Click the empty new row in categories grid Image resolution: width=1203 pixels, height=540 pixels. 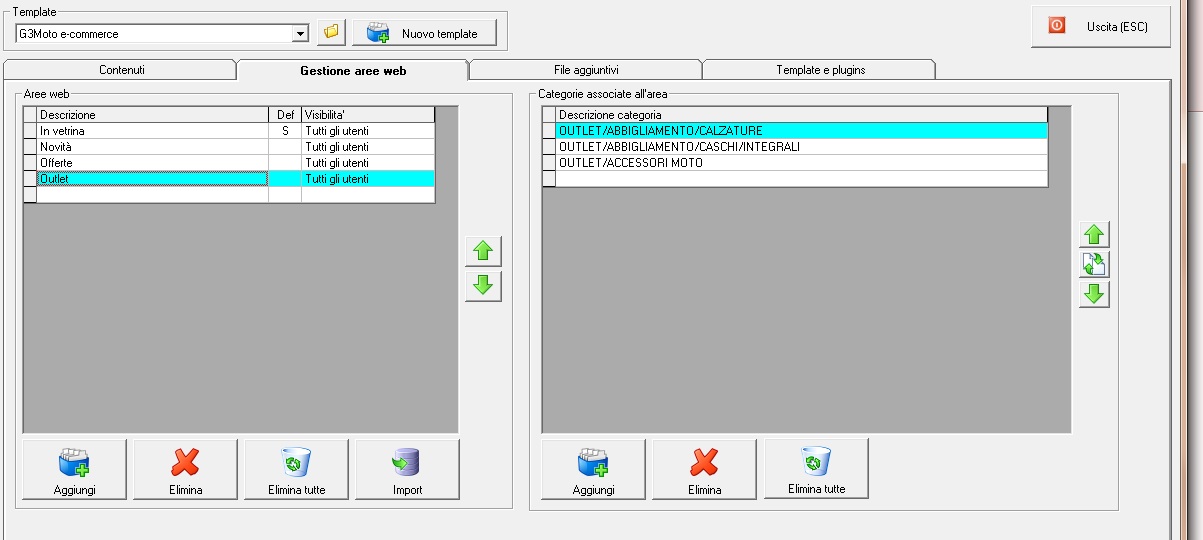(x=795, y=179)
